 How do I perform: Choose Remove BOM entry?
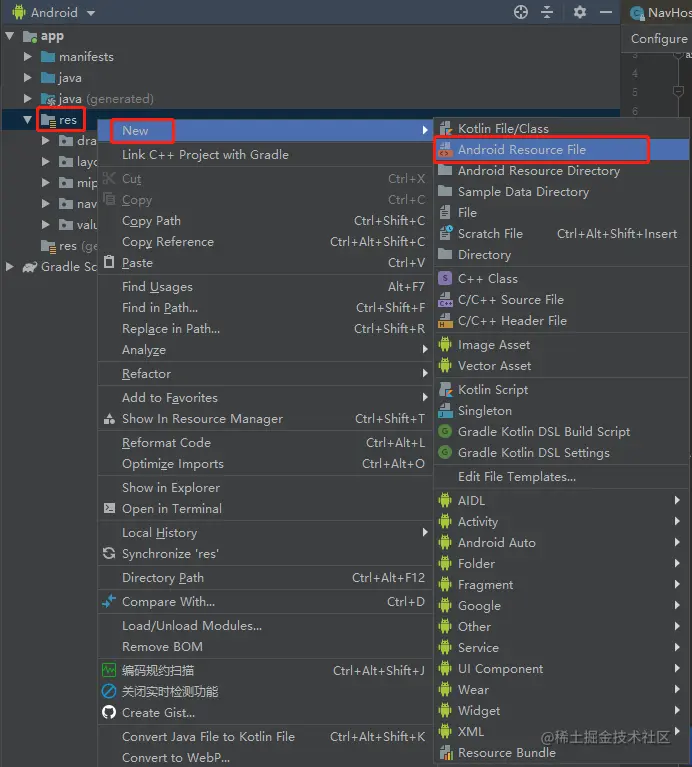[265, 647]
